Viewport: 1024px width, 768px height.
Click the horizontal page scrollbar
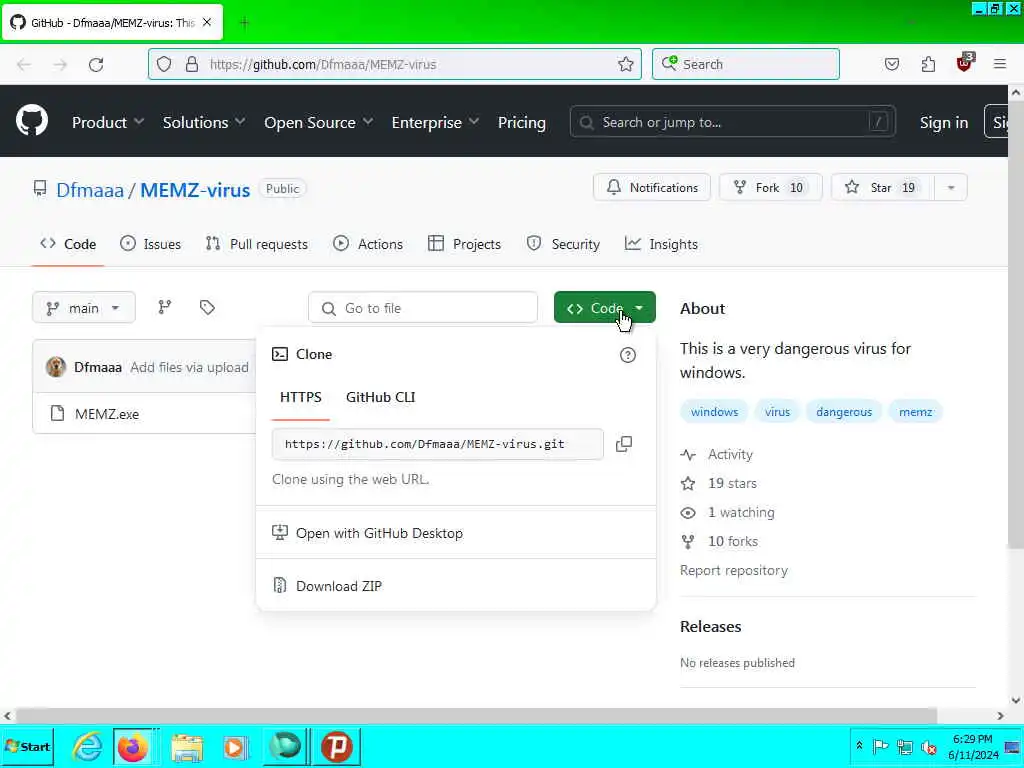476,715
